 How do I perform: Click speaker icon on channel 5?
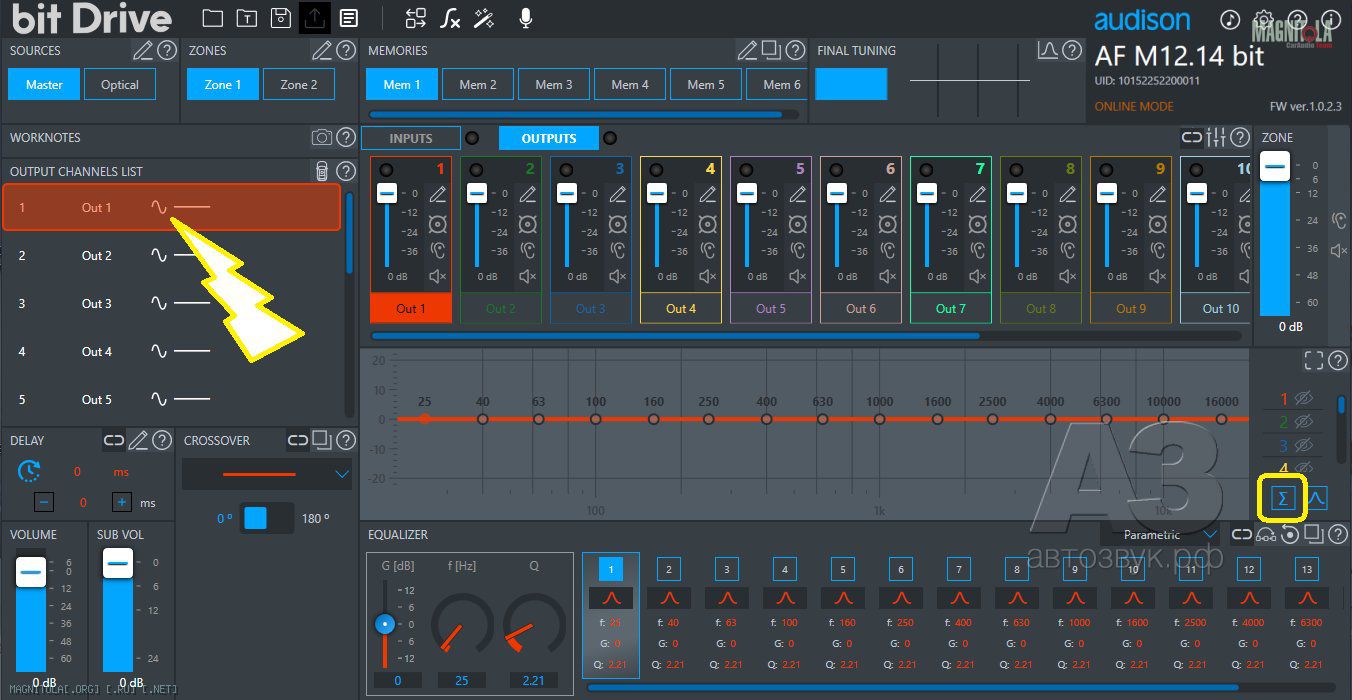[x=798, y=223]
